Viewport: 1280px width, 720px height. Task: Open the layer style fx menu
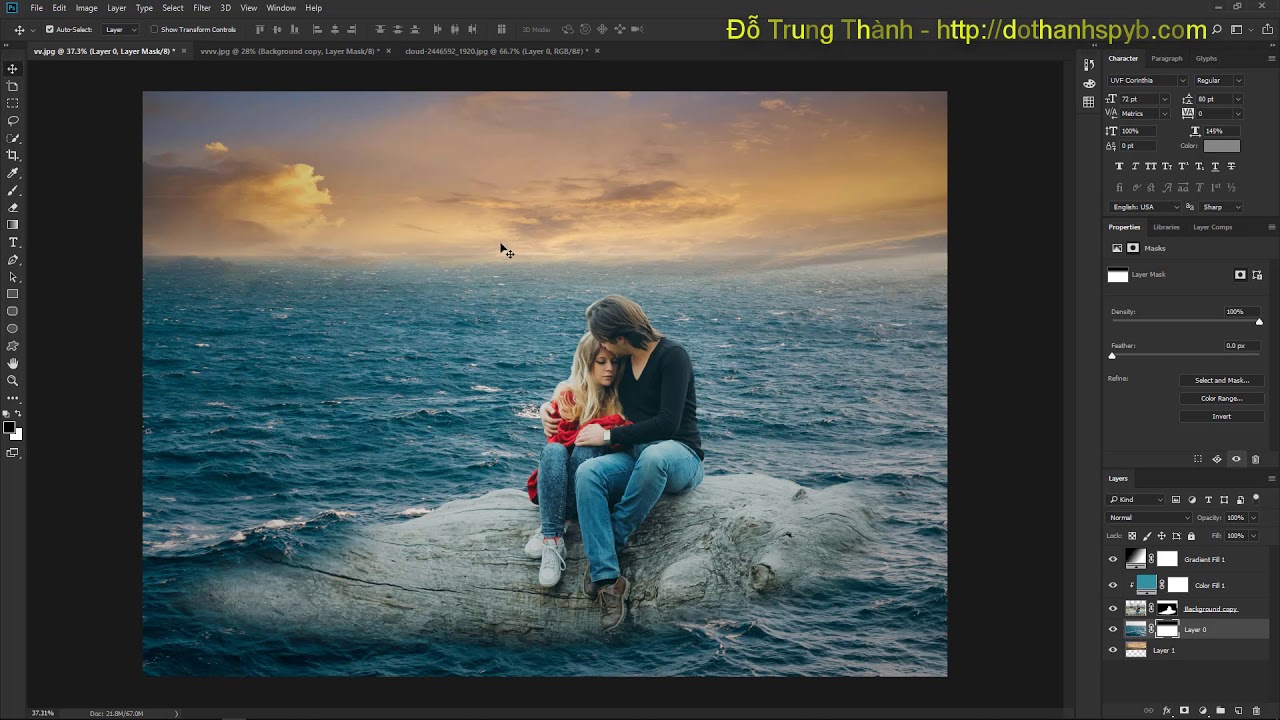point(1167,710)
